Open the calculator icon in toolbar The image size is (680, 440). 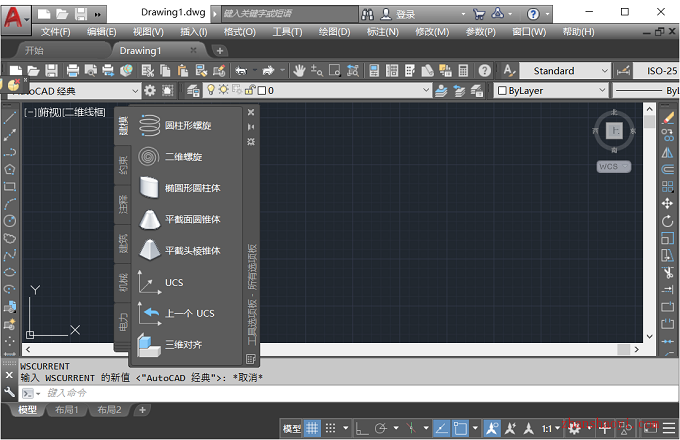pyautogui.click(x=463, y=71)
